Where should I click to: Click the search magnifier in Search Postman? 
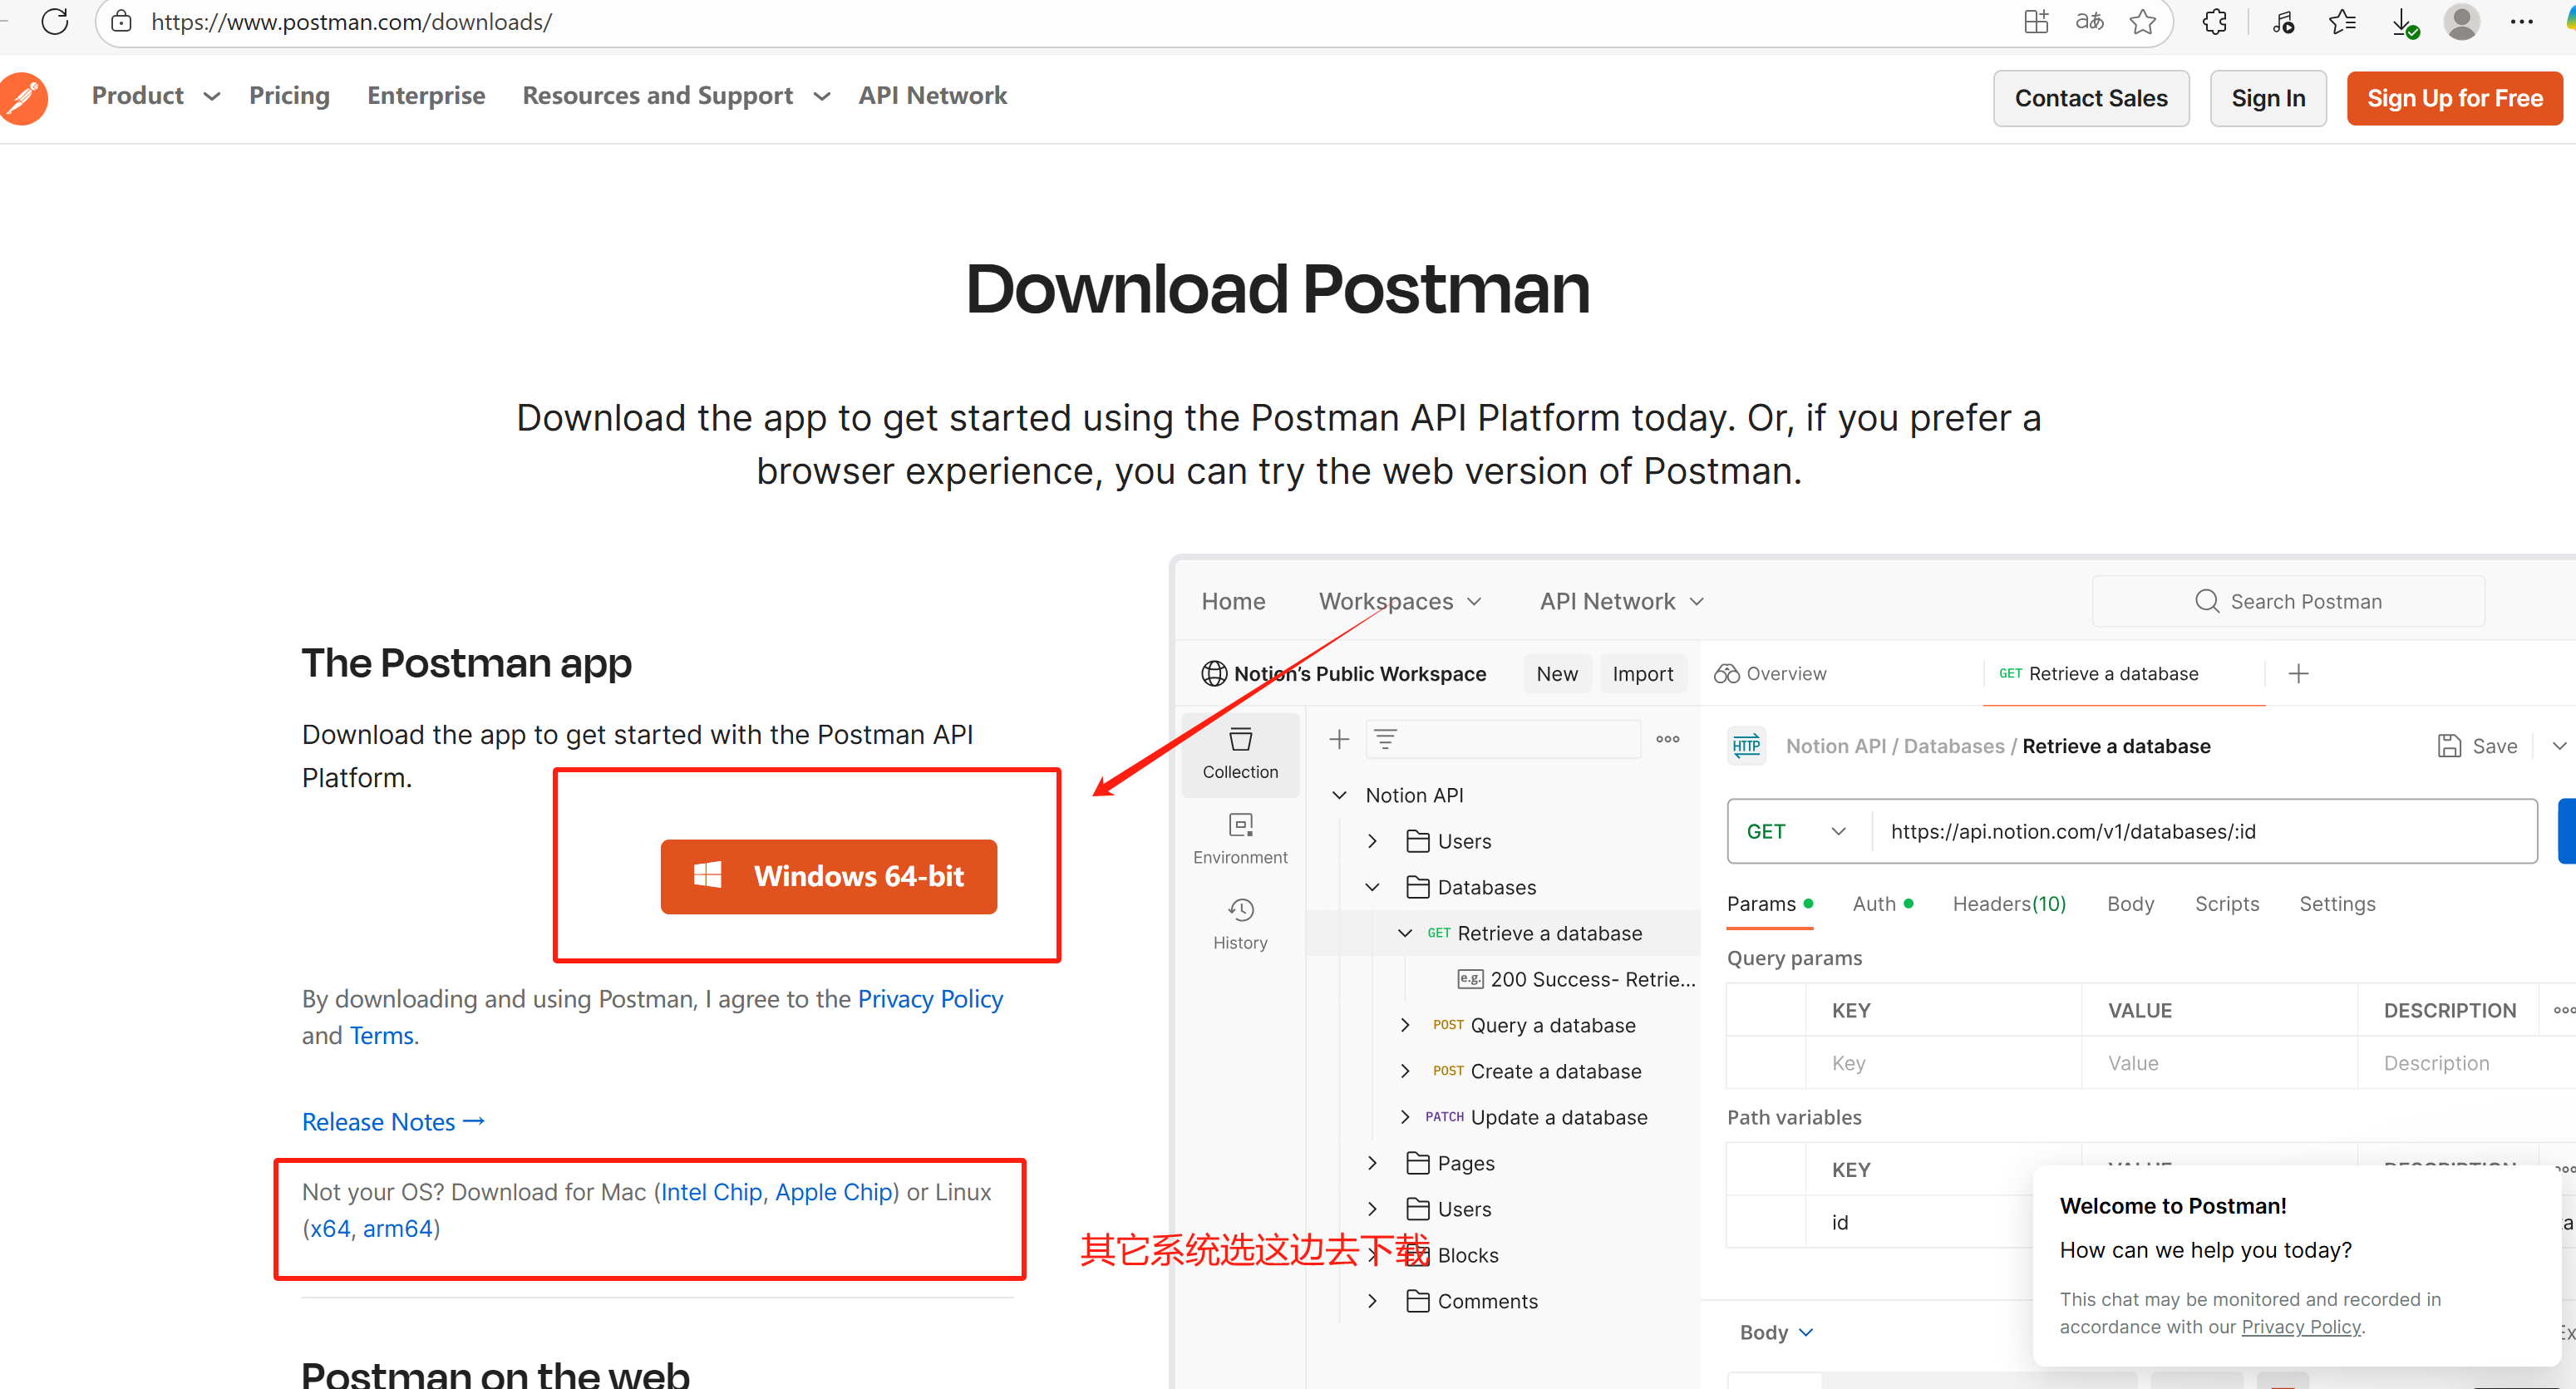(2206, 601)
